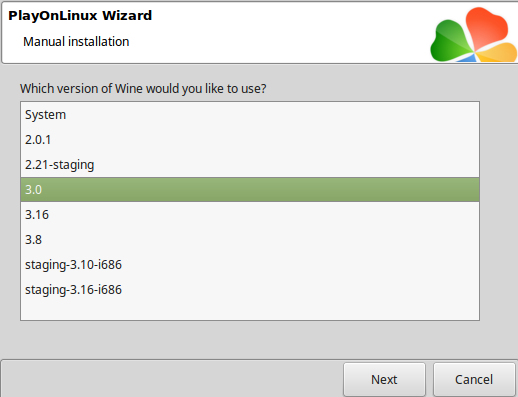Click empty button bar left of Next
518x397 pixels.
coord(172,379)
